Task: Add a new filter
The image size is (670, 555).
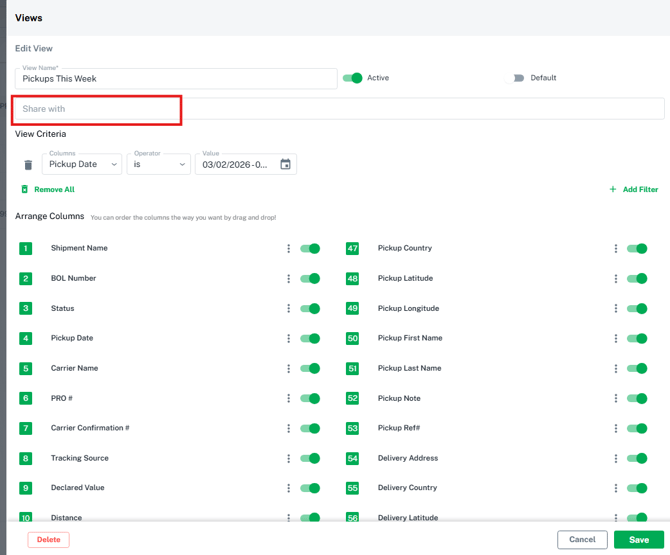Action: click(x=634, y=189)
